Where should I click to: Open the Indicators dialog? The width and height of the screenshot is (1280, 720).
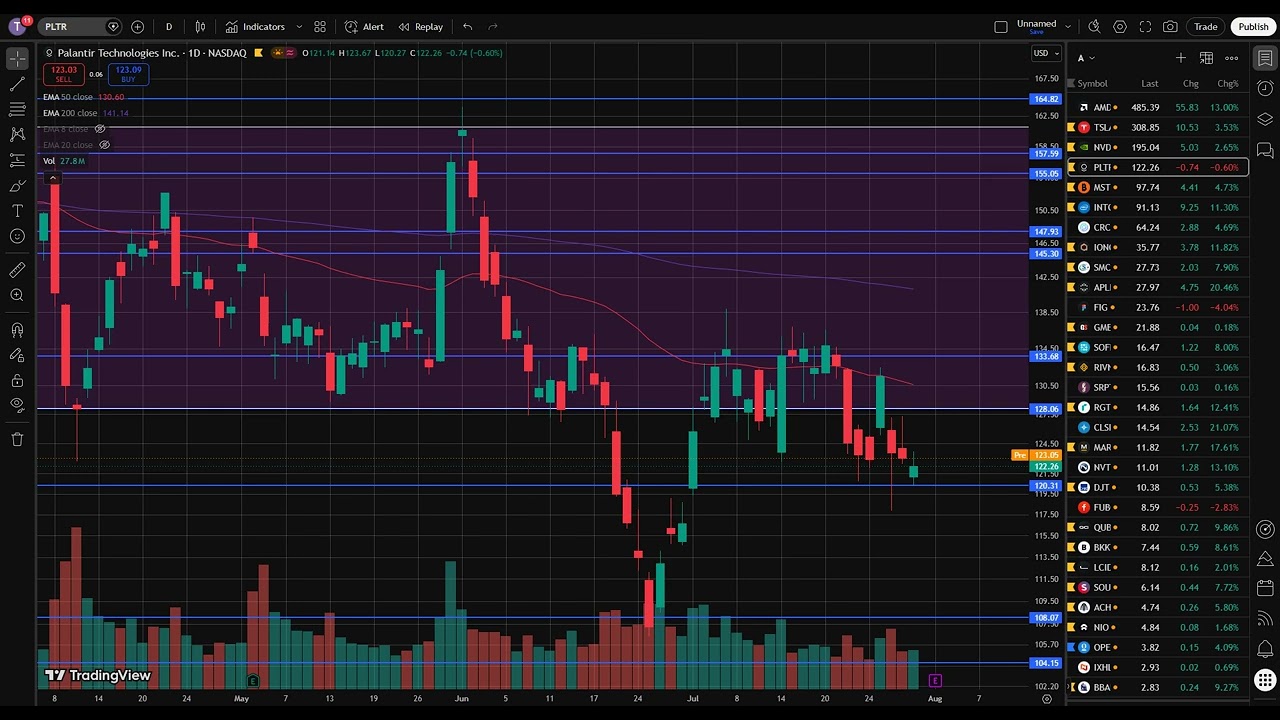click(255, 27)
